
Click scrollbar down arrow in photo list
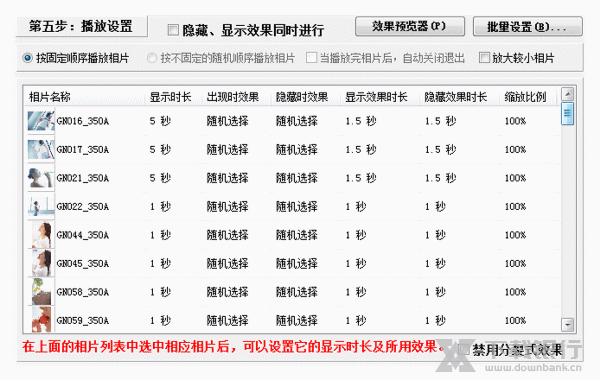pyautogui.click(x=567, y=325)
